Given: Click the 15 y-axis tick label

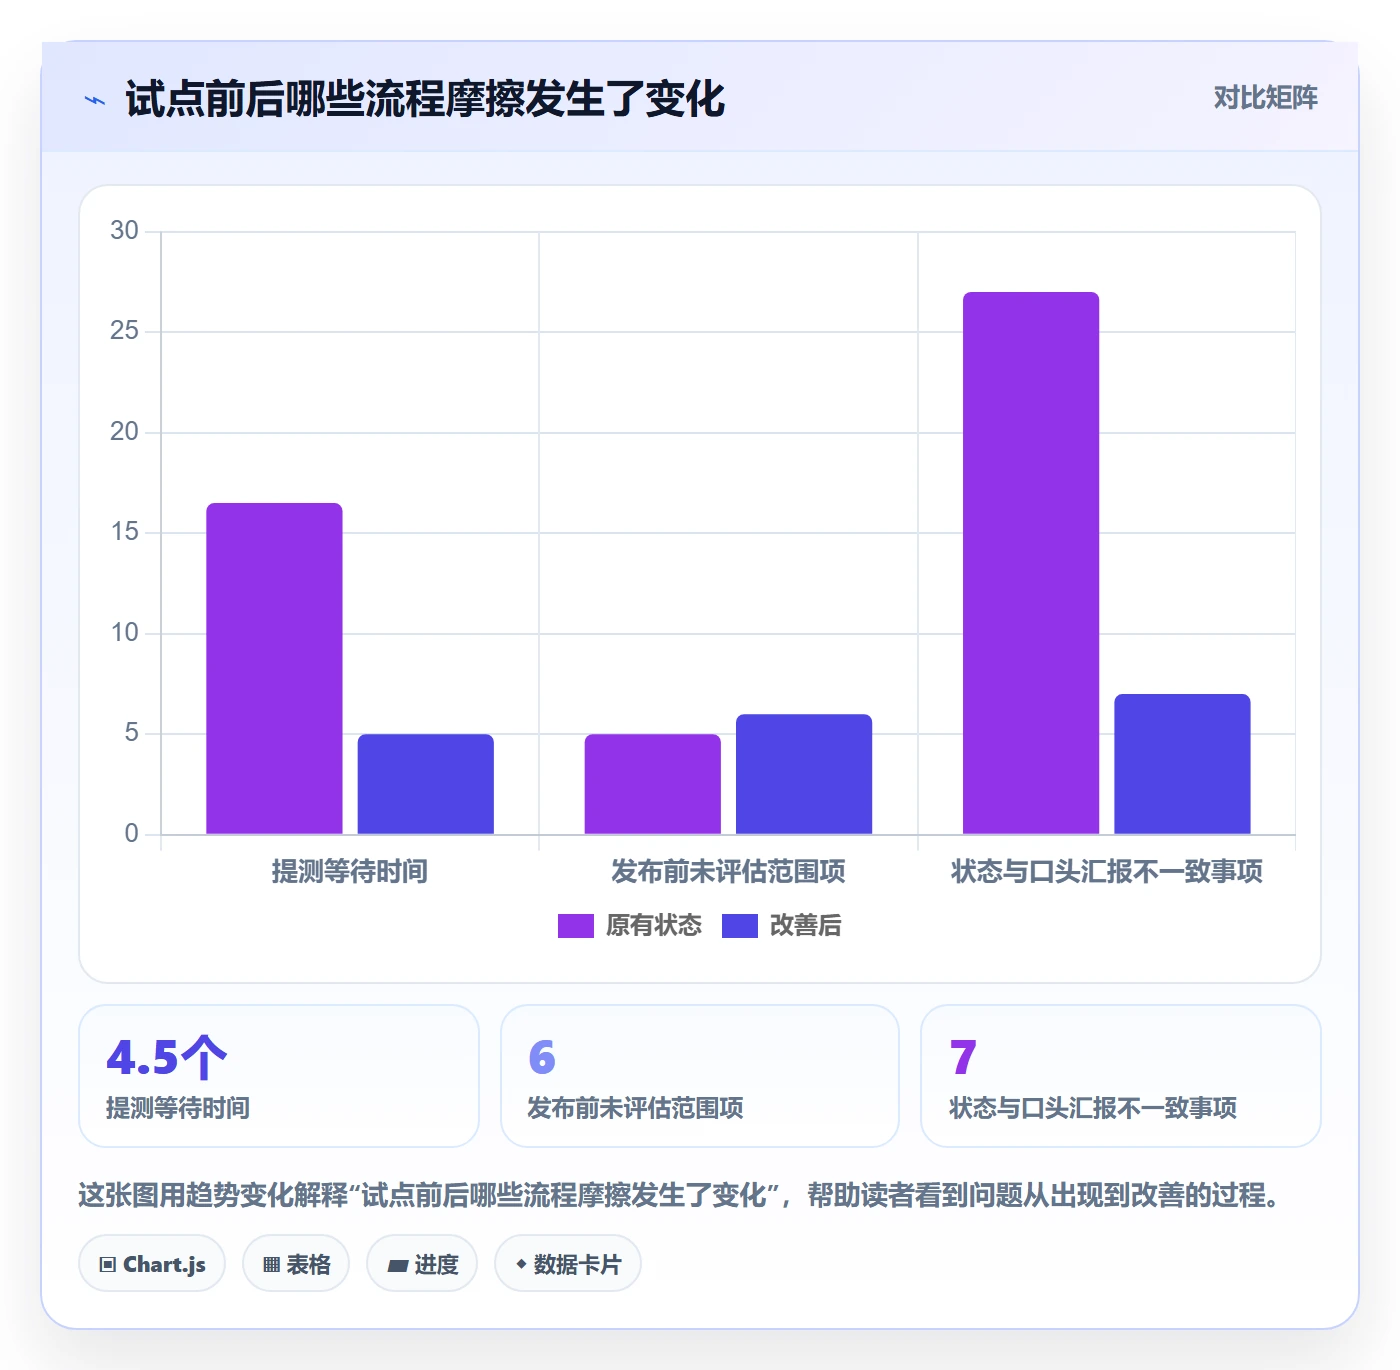Looking at the screenshot, I should point(124,532).
